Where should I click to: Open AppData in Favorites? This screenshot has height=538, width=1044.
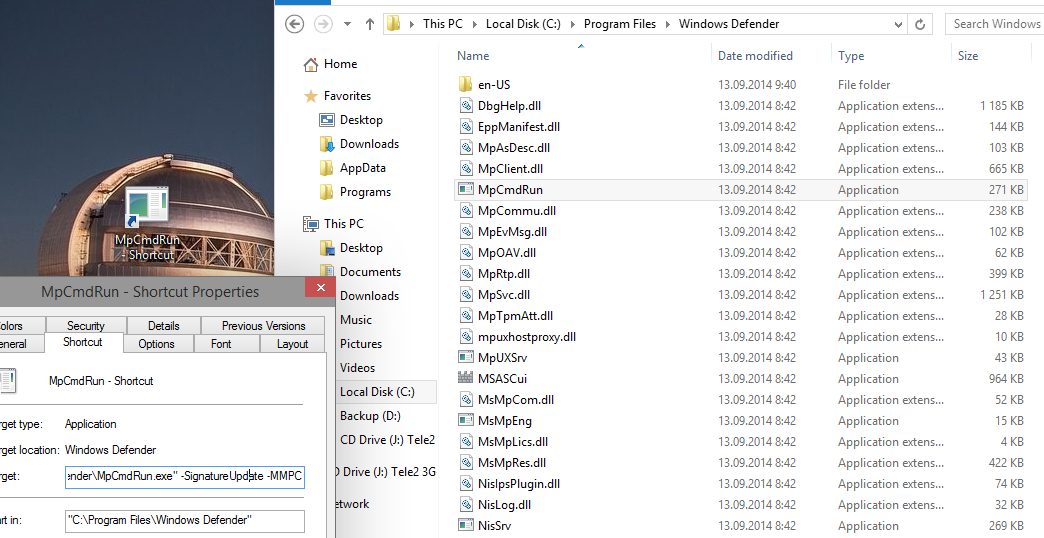(x=363, y=168)
